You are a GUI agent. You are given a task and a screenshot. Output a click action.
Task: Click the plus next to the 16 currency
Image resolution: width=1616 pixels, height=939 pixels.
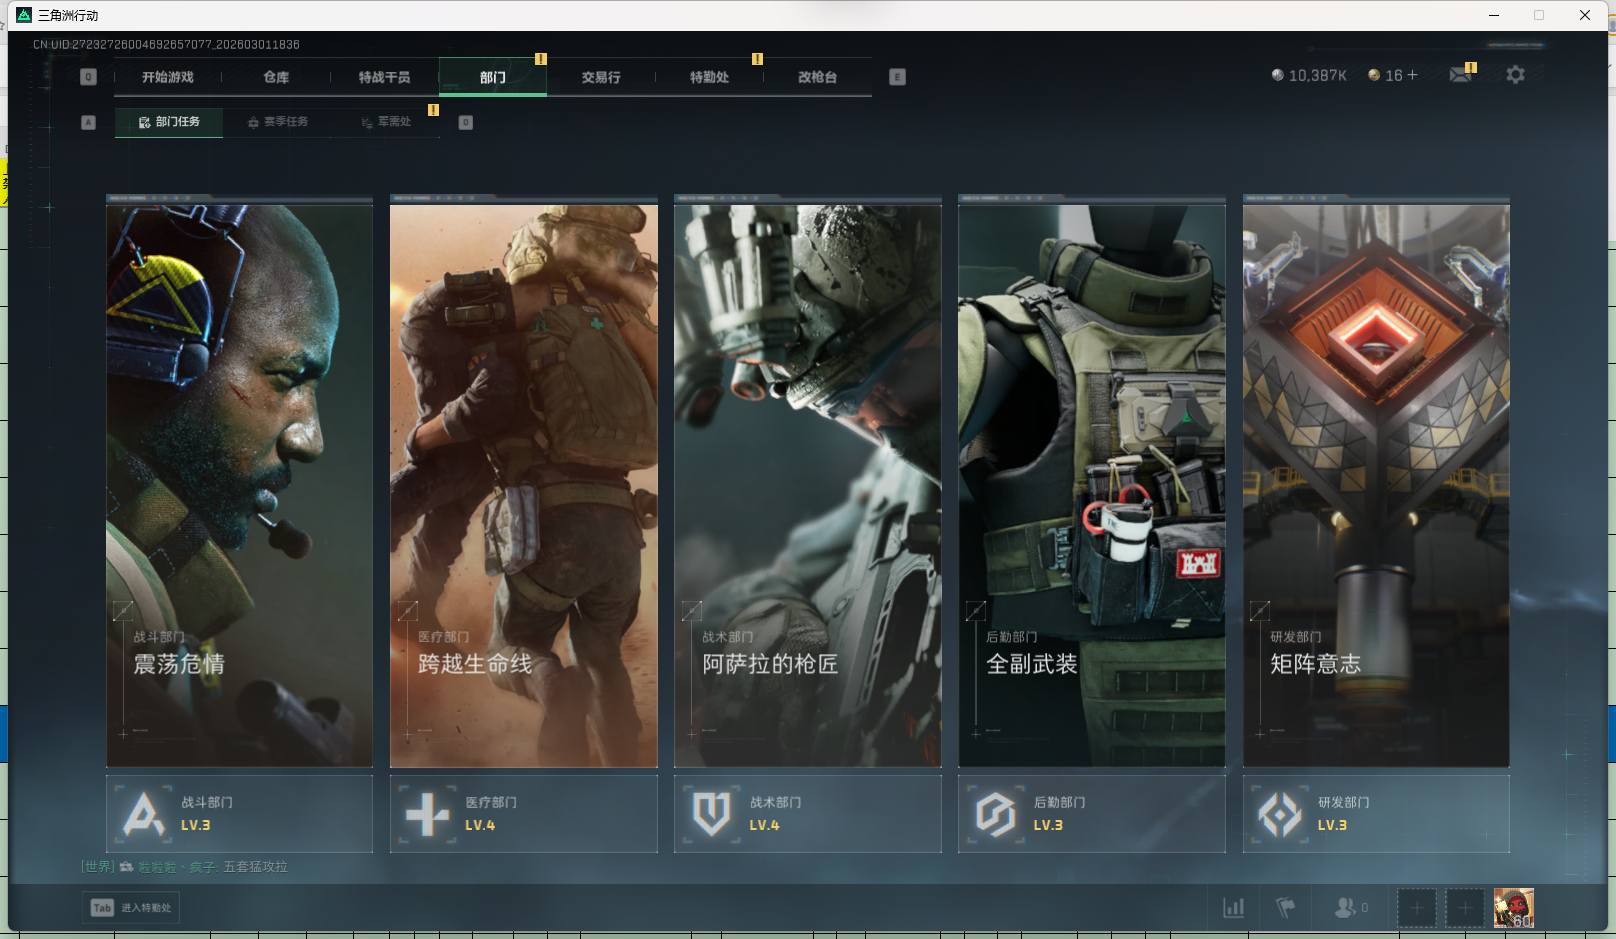1412,75
